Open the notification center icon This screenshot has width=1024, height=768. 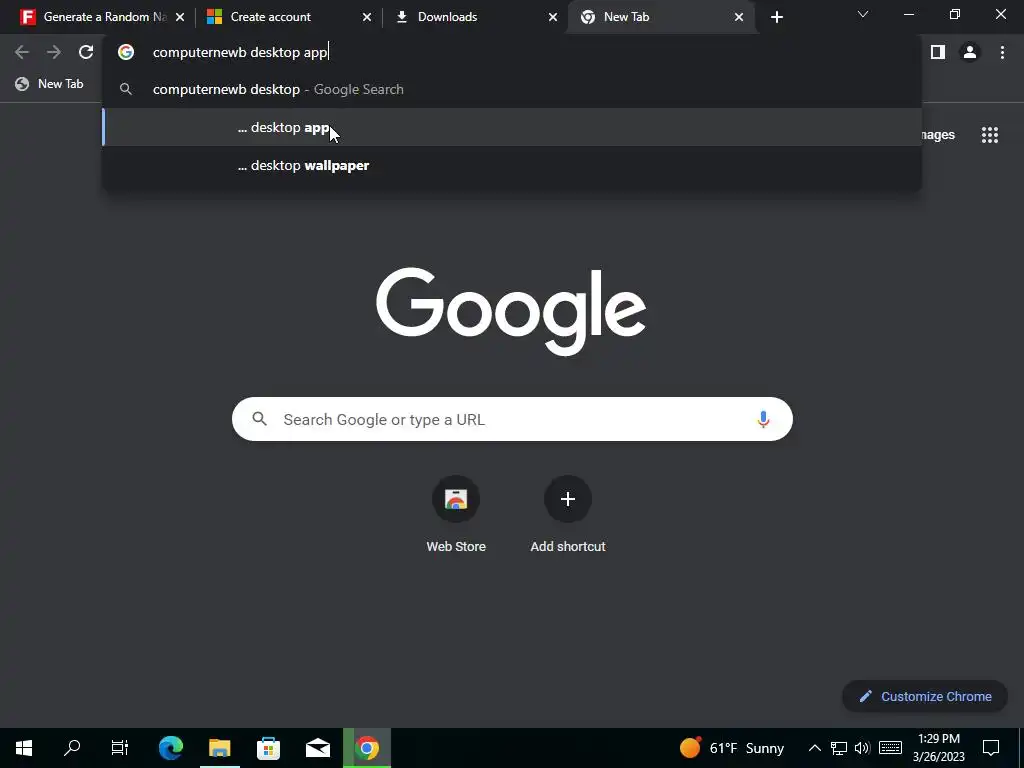pyautogui.click(x=991, y=748)
